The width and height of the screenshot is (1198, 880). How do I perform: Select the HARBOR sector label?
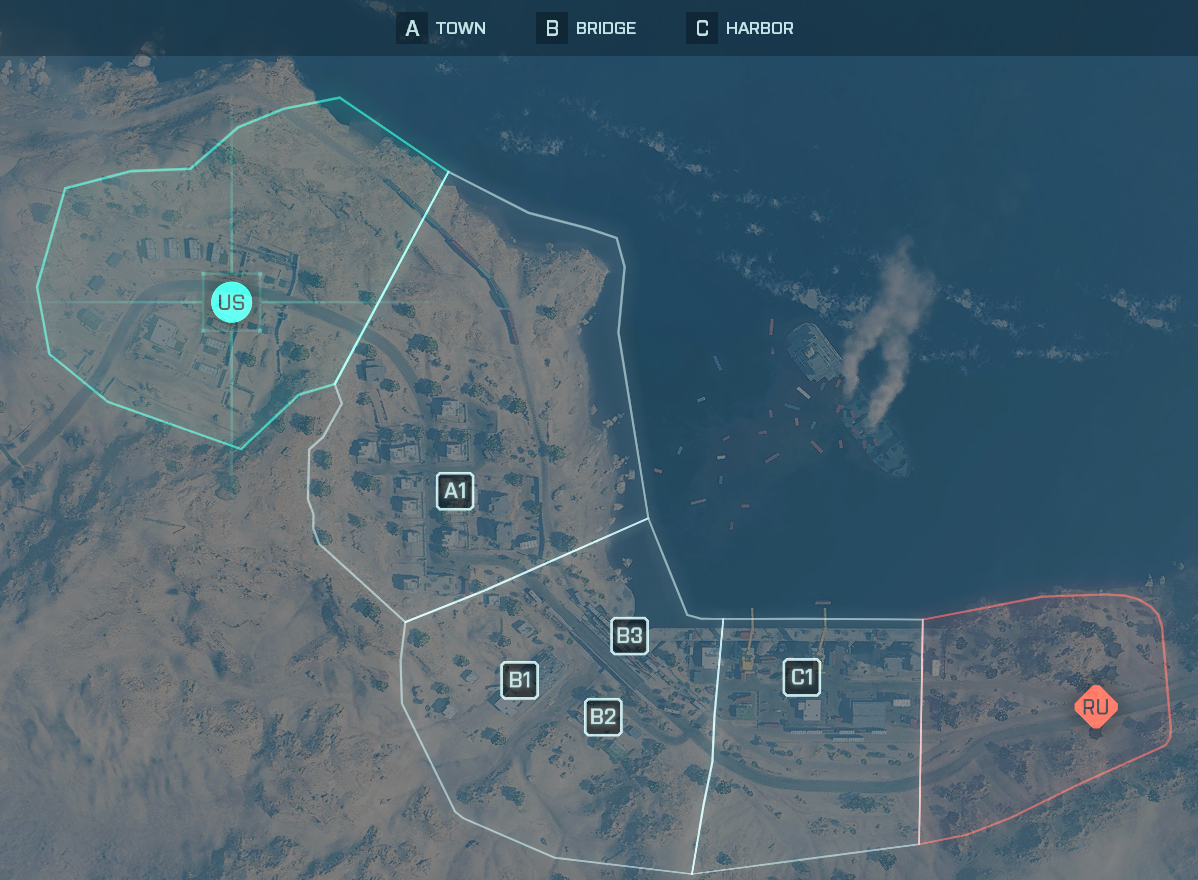coord(760,28)
